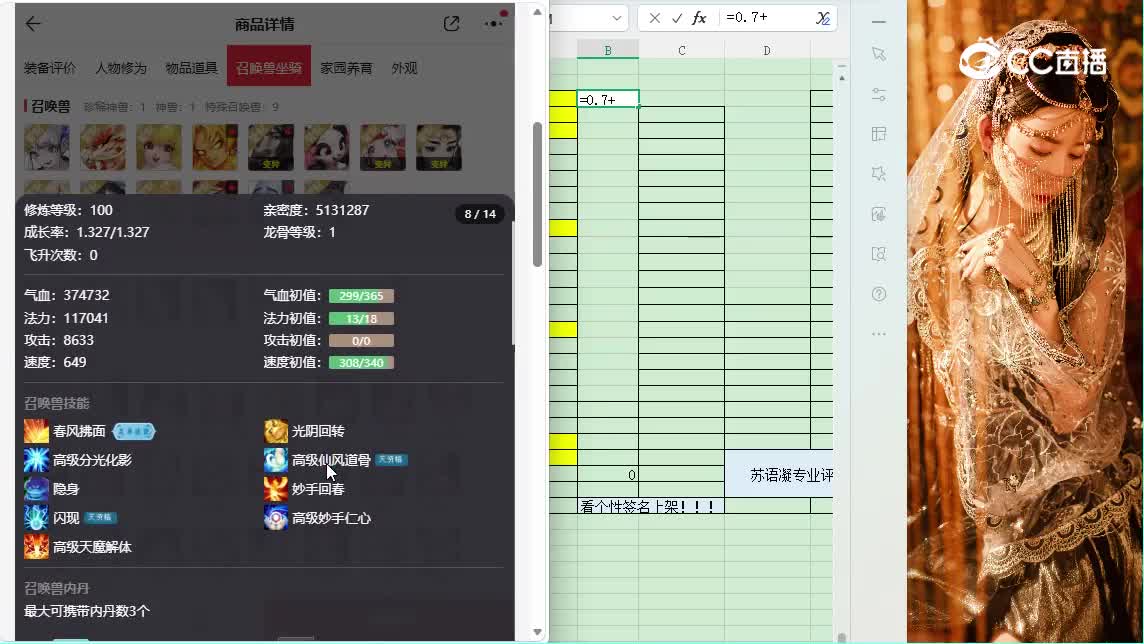Confirm formula entry with the checkmark
1144x644 pixels.
(x=677, y=18)
